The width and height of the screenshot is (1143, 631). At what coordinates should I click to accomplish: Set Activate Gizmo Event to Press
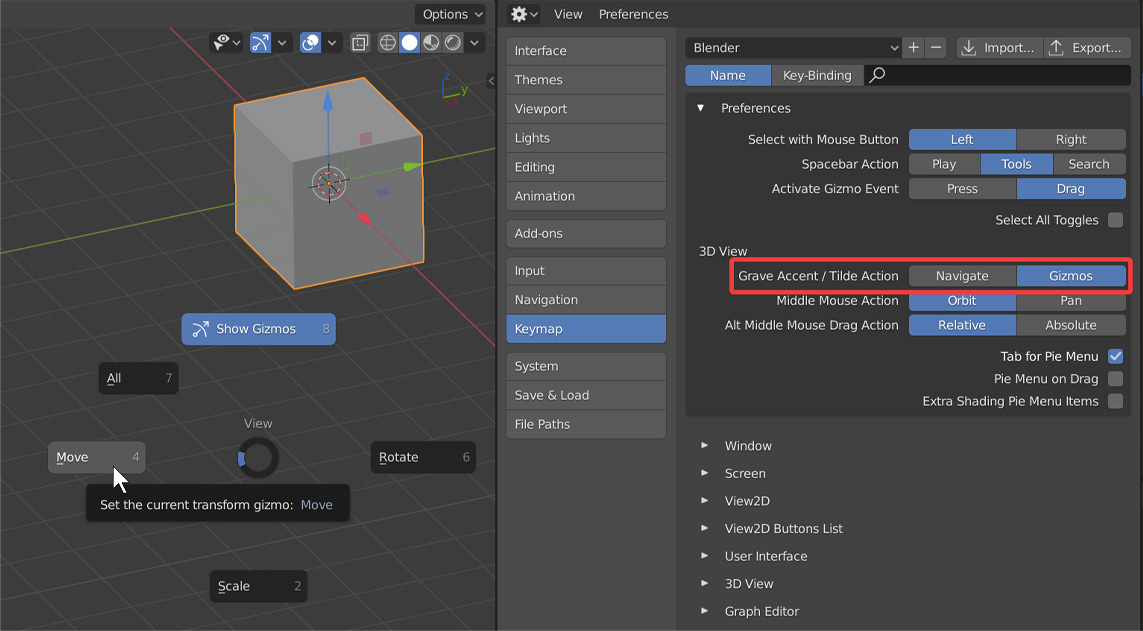pyautogui.click(x=961, y=188)
